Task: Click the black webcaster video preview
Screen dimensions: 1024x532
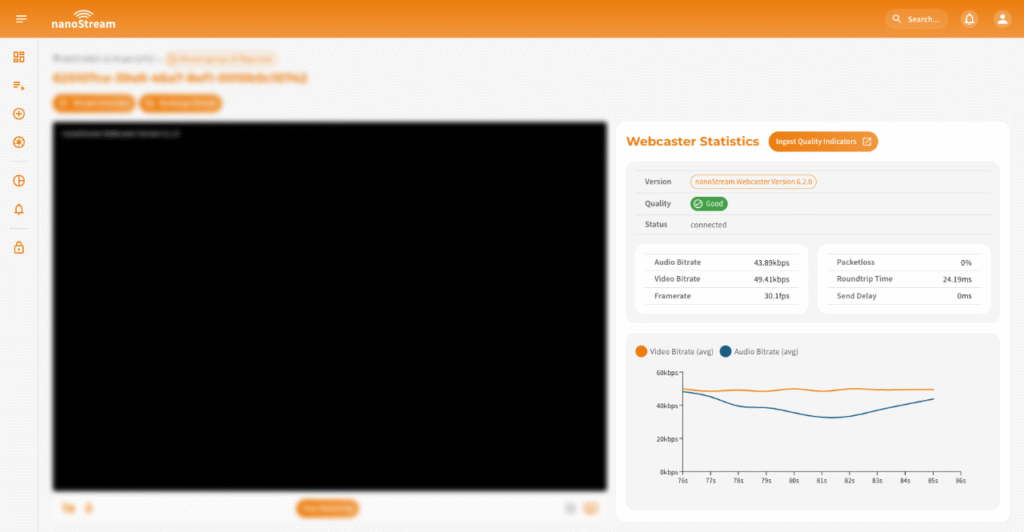Action: coord(330,306)
